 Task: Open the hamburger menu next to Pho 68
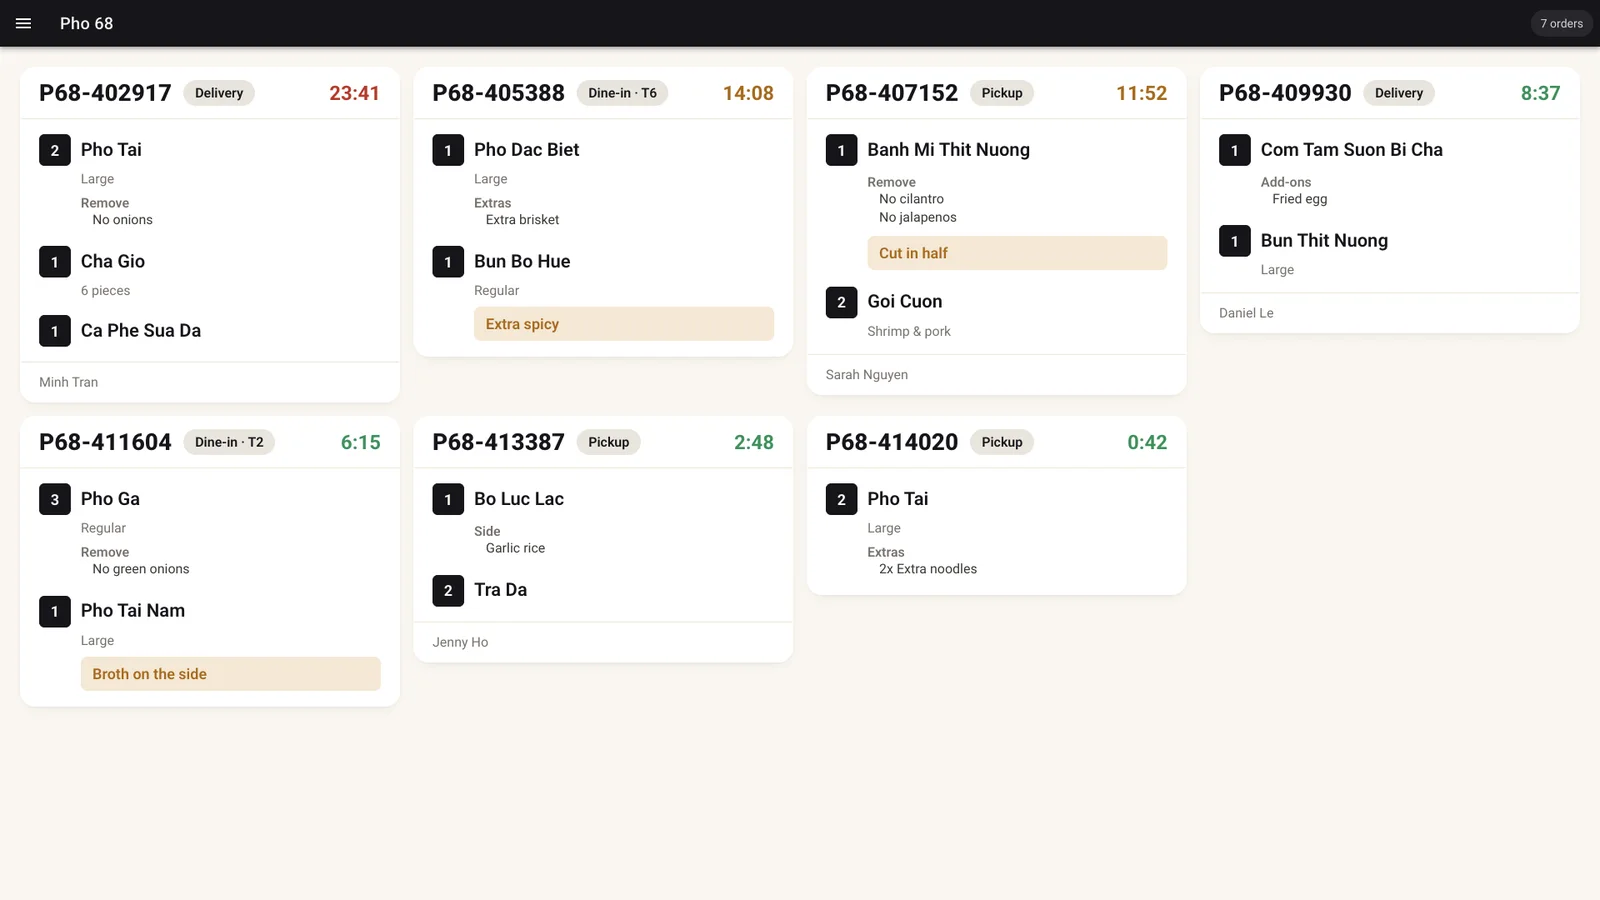[24, 23]
